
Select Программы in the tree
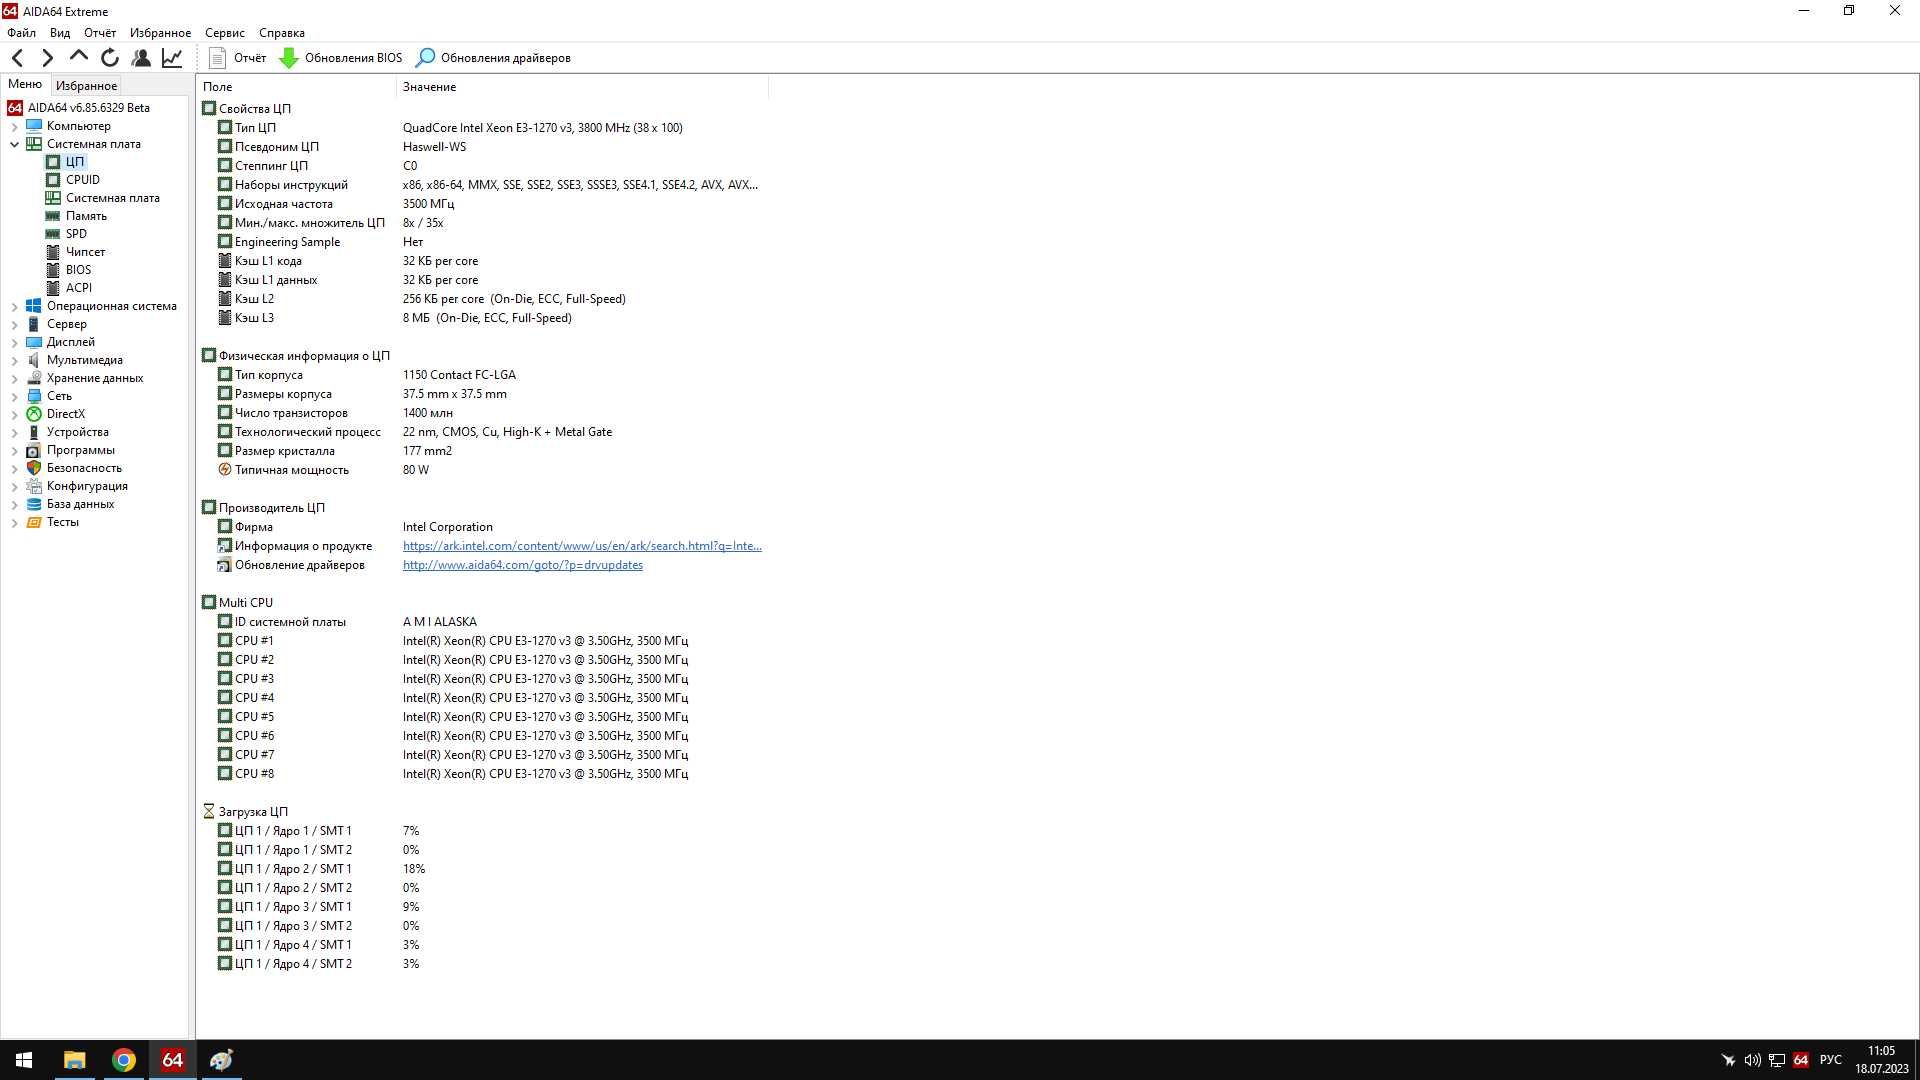pos(80,450)
